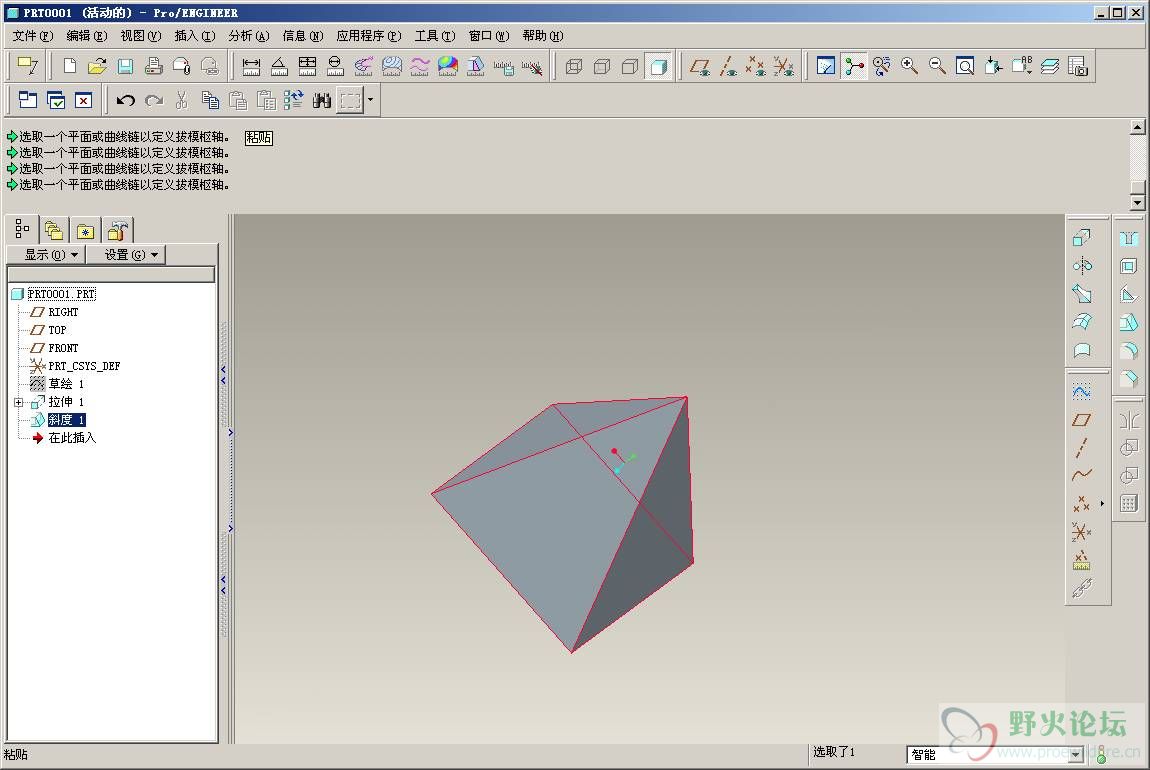Measure an angle with the angle icon
The width and height of the screenshot is (1150, 770).
tap(279, 67)
